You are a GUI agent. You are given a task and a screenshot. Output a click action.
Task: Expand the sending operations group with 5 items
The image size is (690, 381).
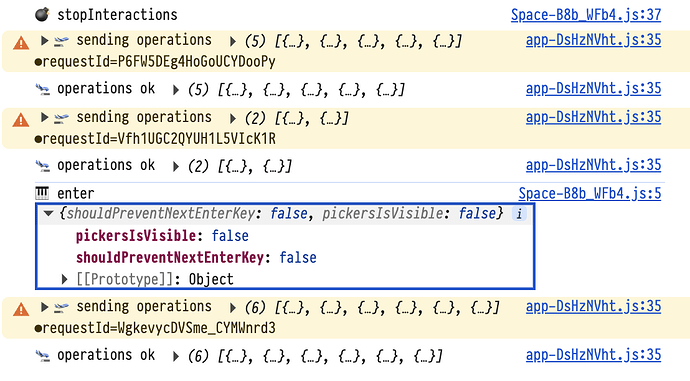[x=44, y=40]
